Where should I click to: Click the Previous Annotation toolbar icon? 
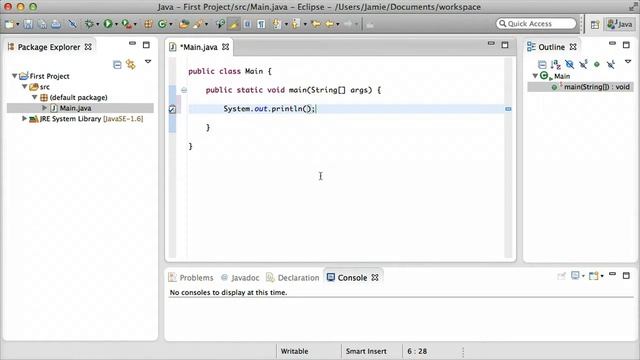tap(296, 24)
